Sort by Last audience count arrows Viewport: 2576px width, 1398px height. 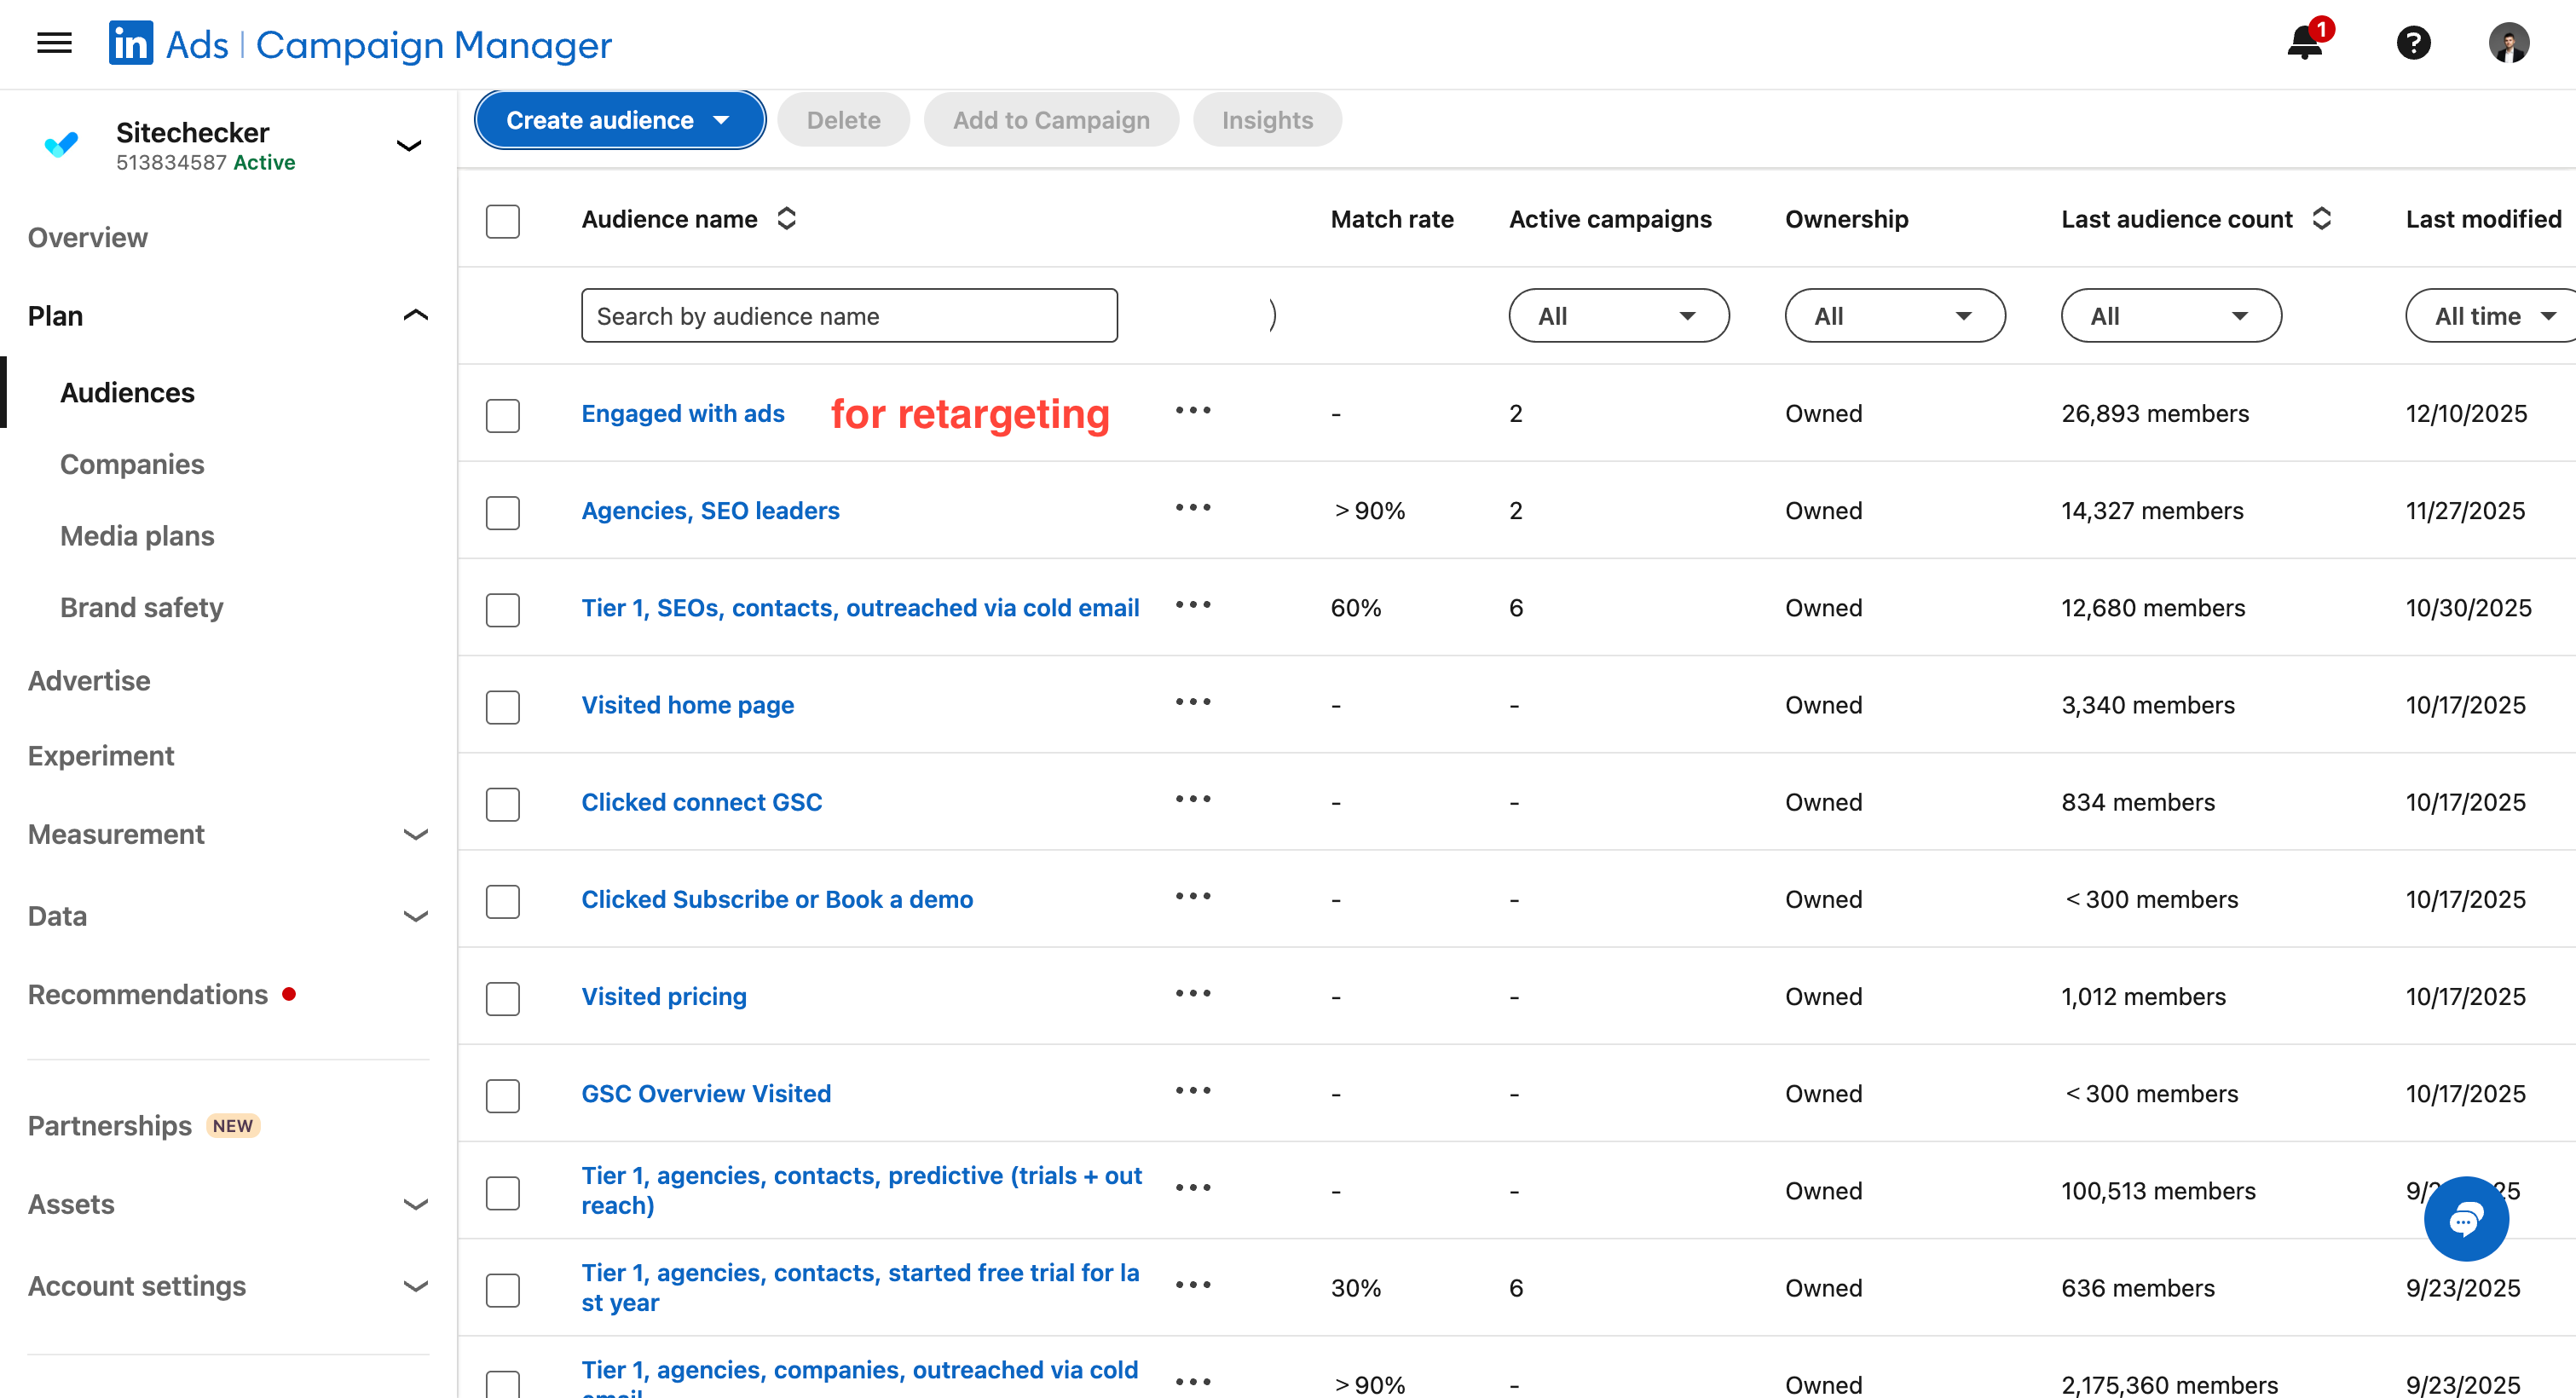click(2322, 219)
